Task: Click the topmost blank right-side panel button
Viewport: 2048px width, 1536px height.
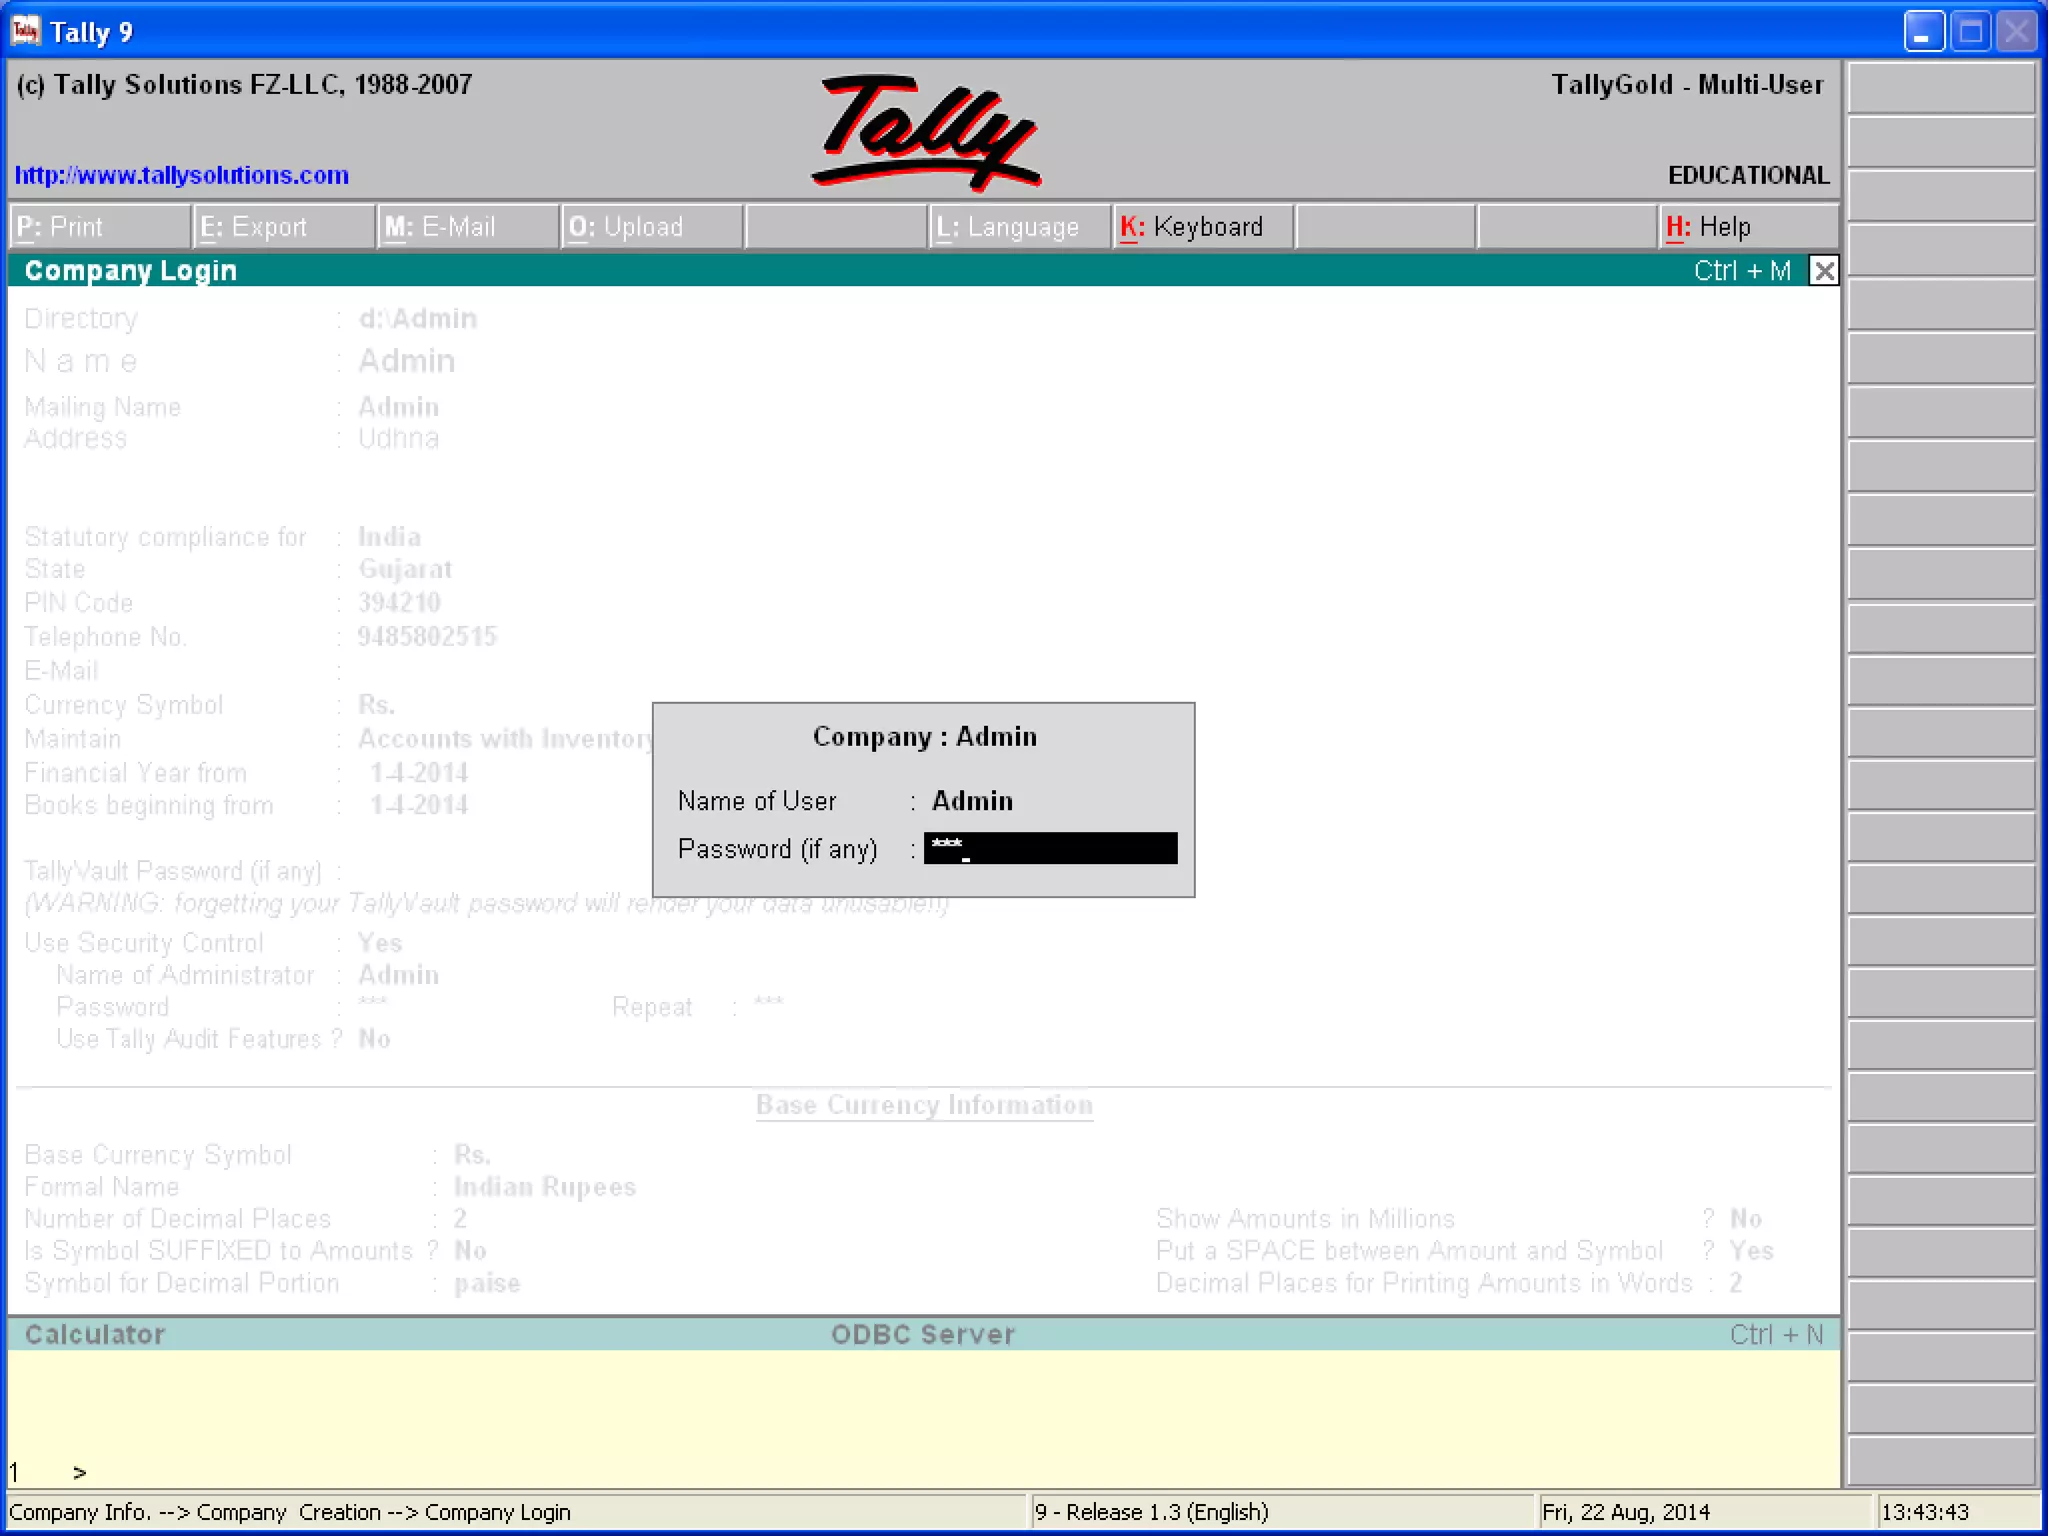Action: (1940, 88)
